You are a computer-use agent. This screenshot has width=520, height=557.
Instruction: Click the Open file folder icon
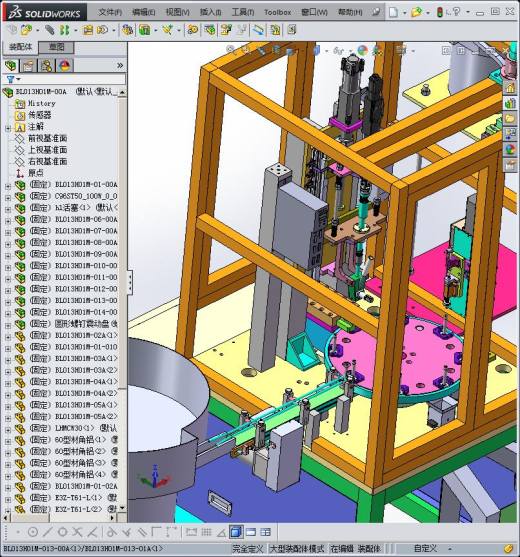click(x=416, y=12)
